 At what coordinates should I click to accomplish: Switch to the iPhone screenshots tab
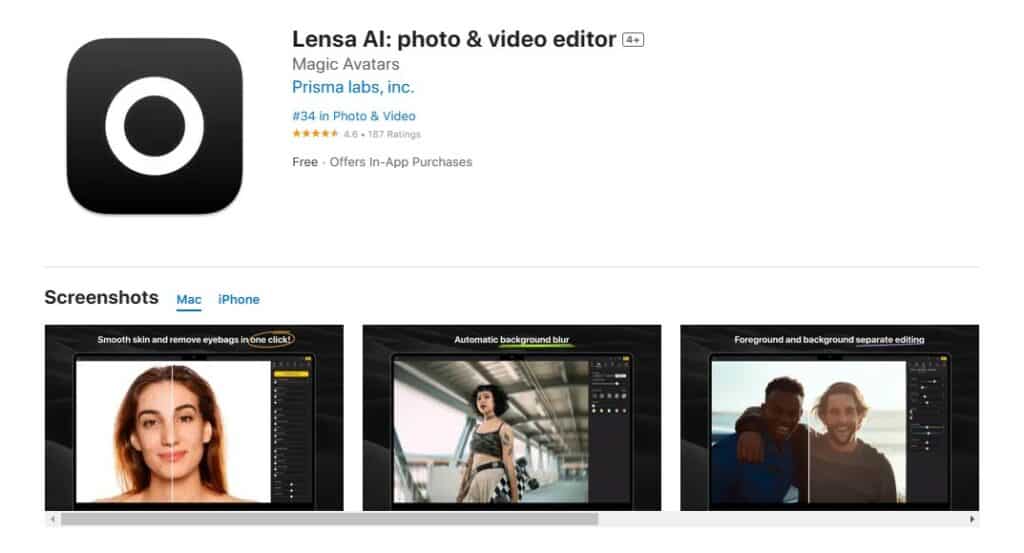click(x=238, y=300)
